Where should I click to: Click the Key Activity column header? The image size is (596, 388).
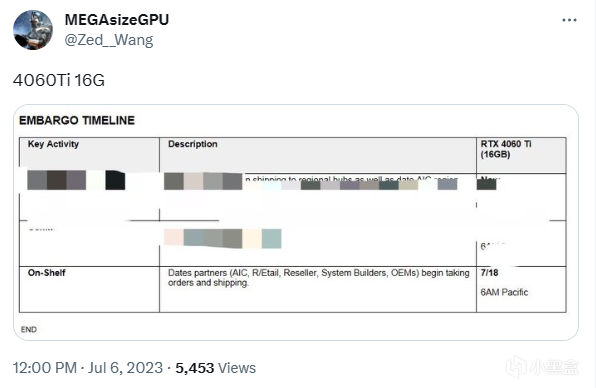pos(53,144)
